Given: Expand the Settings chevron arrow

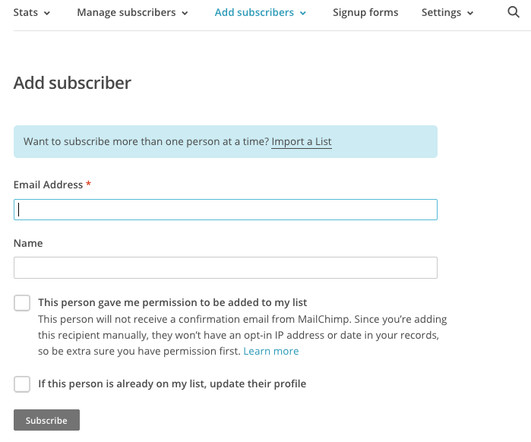Looking at the screenshot, I should point(470,13).
